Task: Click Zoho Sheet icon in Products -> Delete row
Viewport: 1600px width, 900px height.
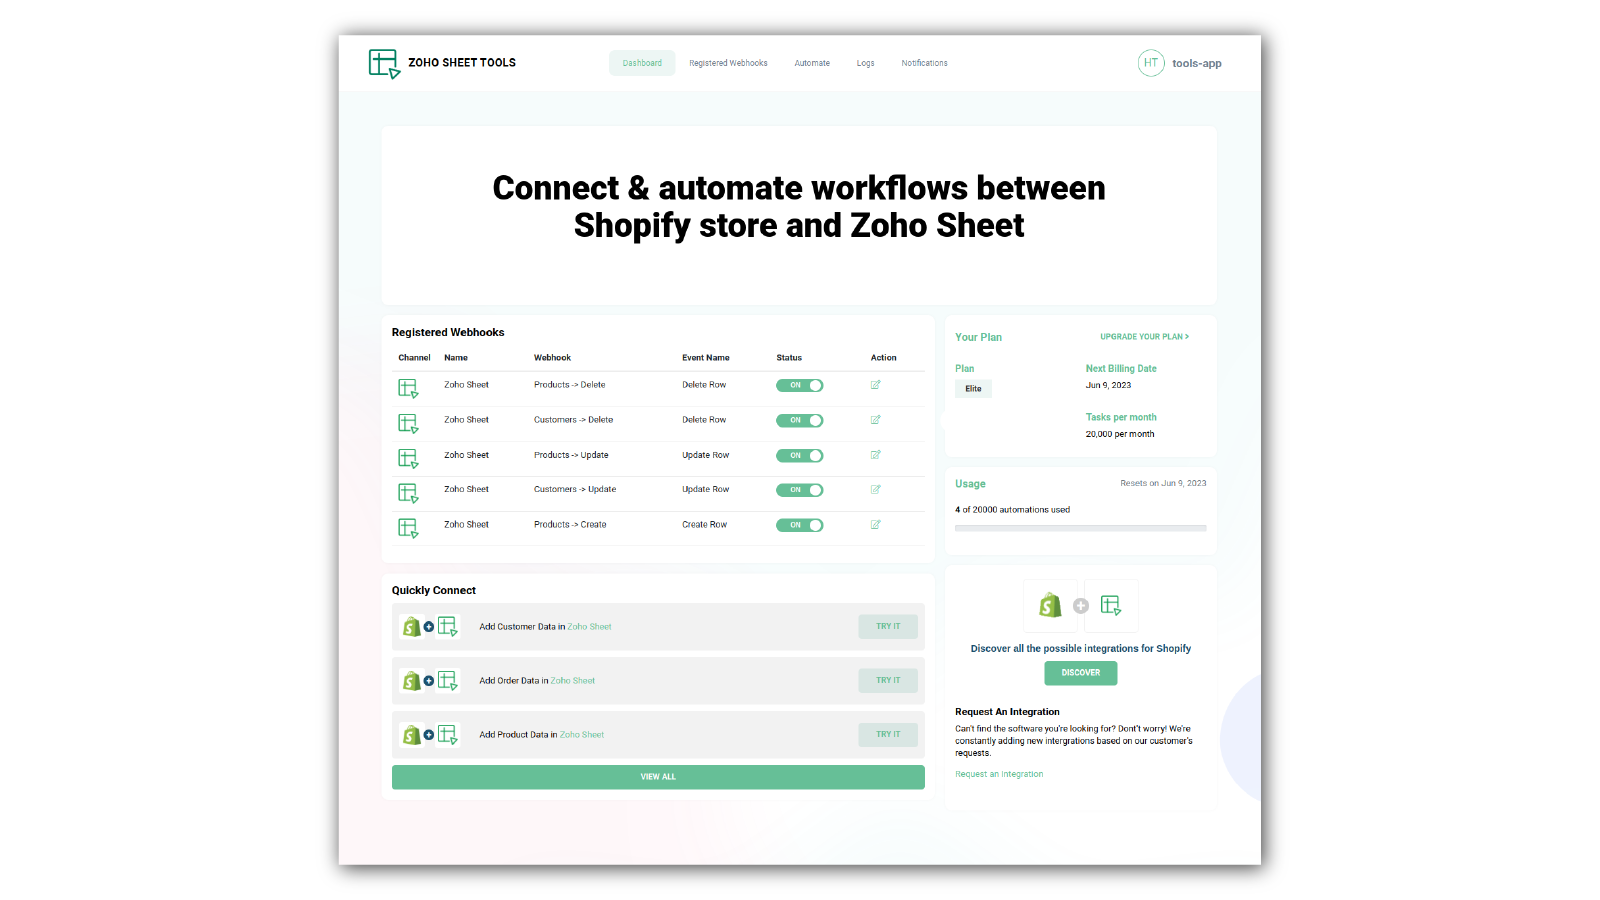Action: point(408,388)
